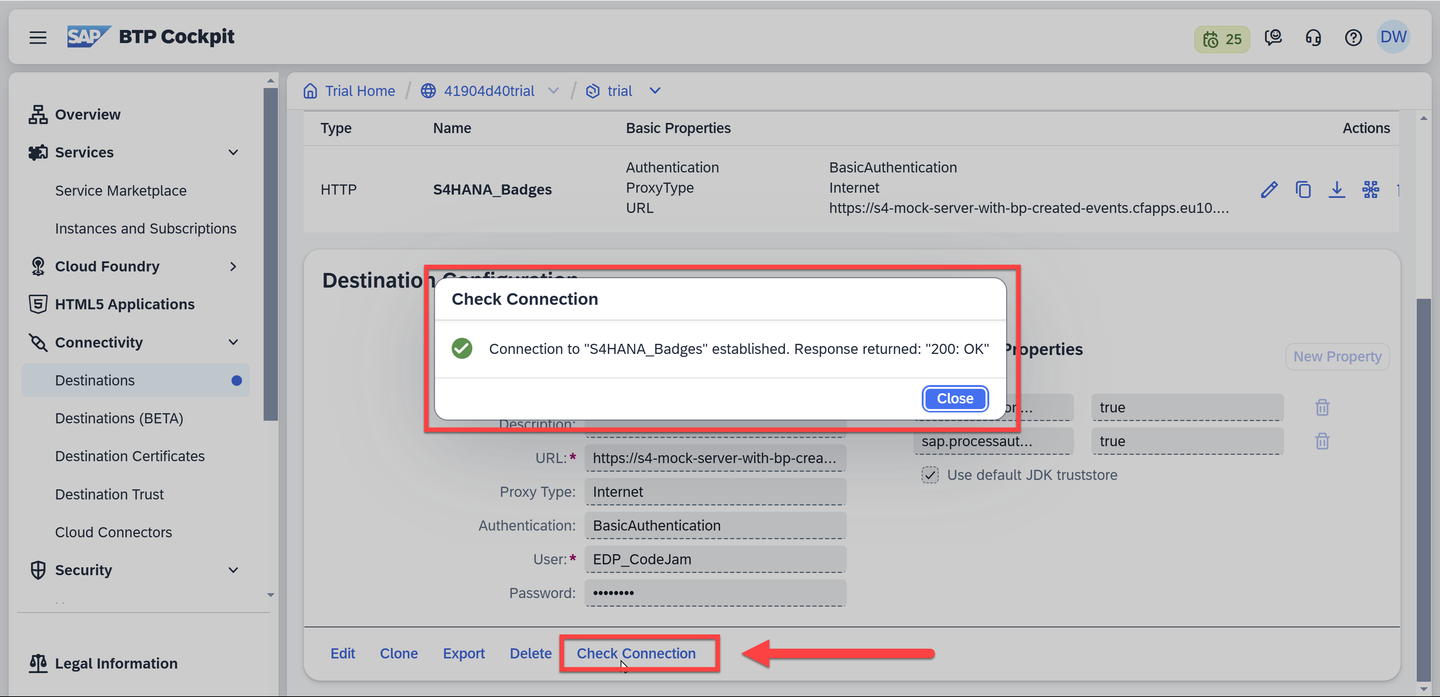
Task: Check connection via the network icon in Actions
Action: (x=1370, y=189)
